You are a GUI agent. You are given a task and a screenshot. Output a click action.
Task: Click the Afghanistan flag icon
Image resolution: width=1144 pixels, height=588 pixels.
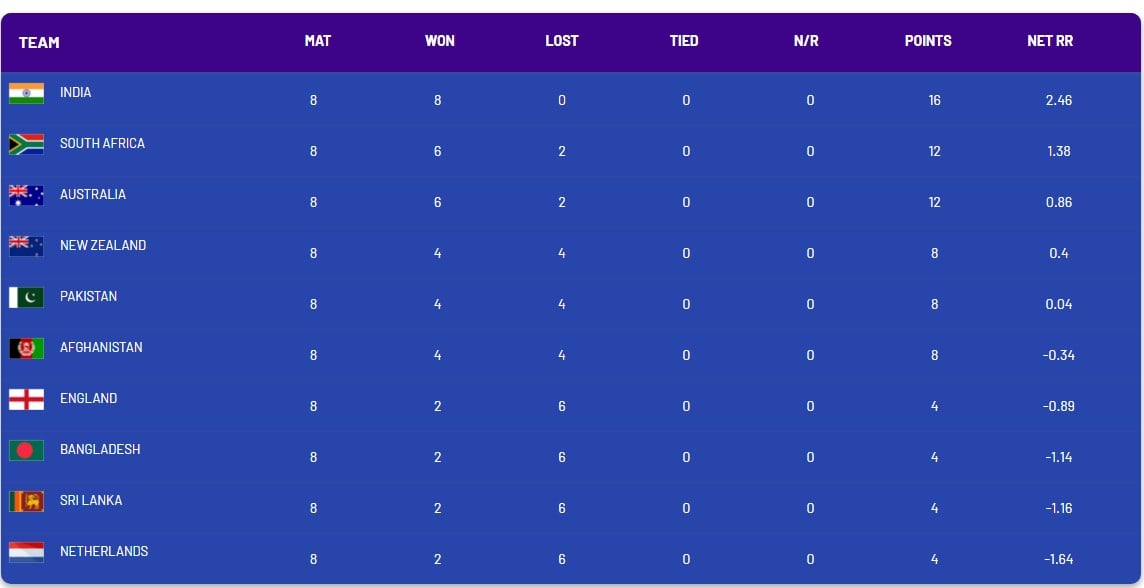(x=26, y=348)
